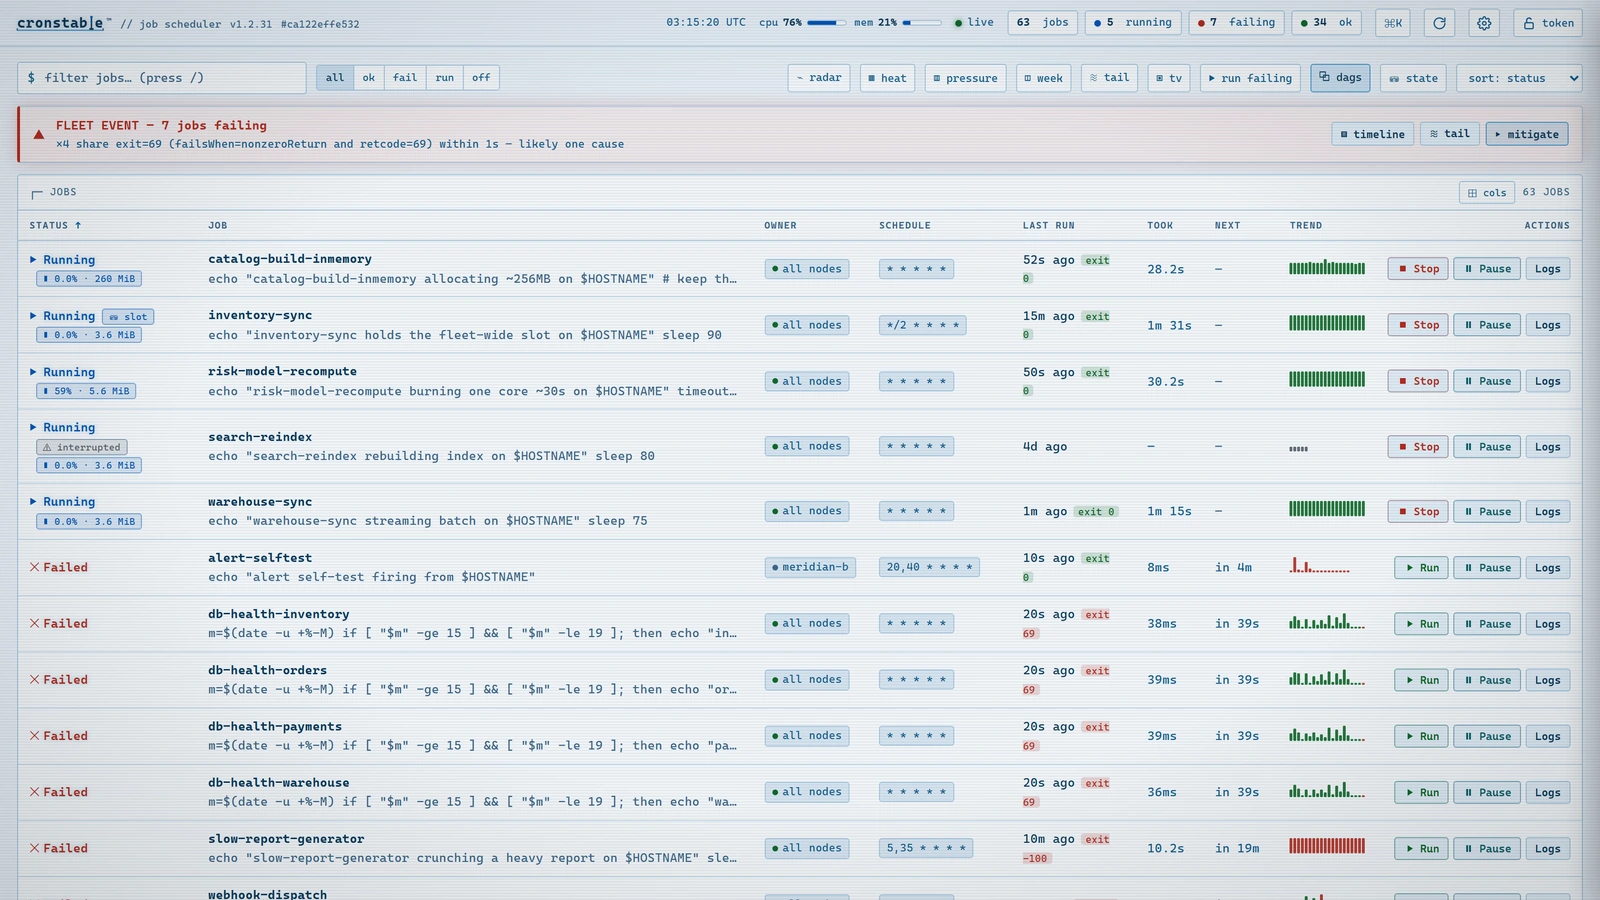Open the heat view

[x=887, y=78]
